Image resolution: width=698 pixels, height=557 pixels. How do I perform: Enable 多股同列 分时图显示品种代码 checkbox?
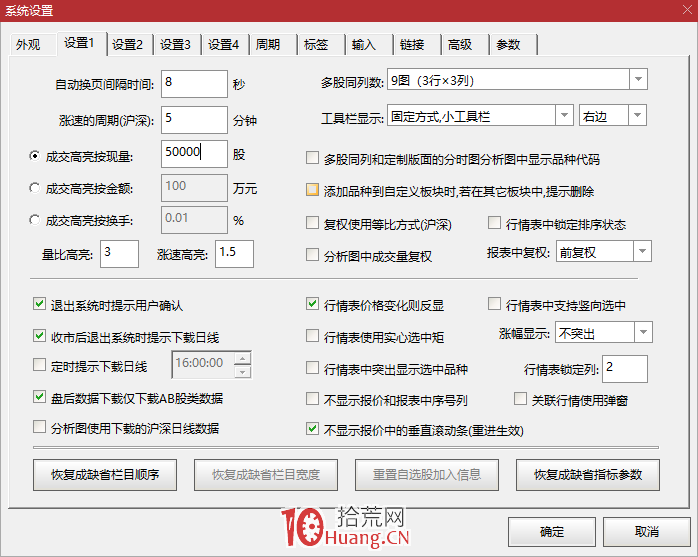312,158
